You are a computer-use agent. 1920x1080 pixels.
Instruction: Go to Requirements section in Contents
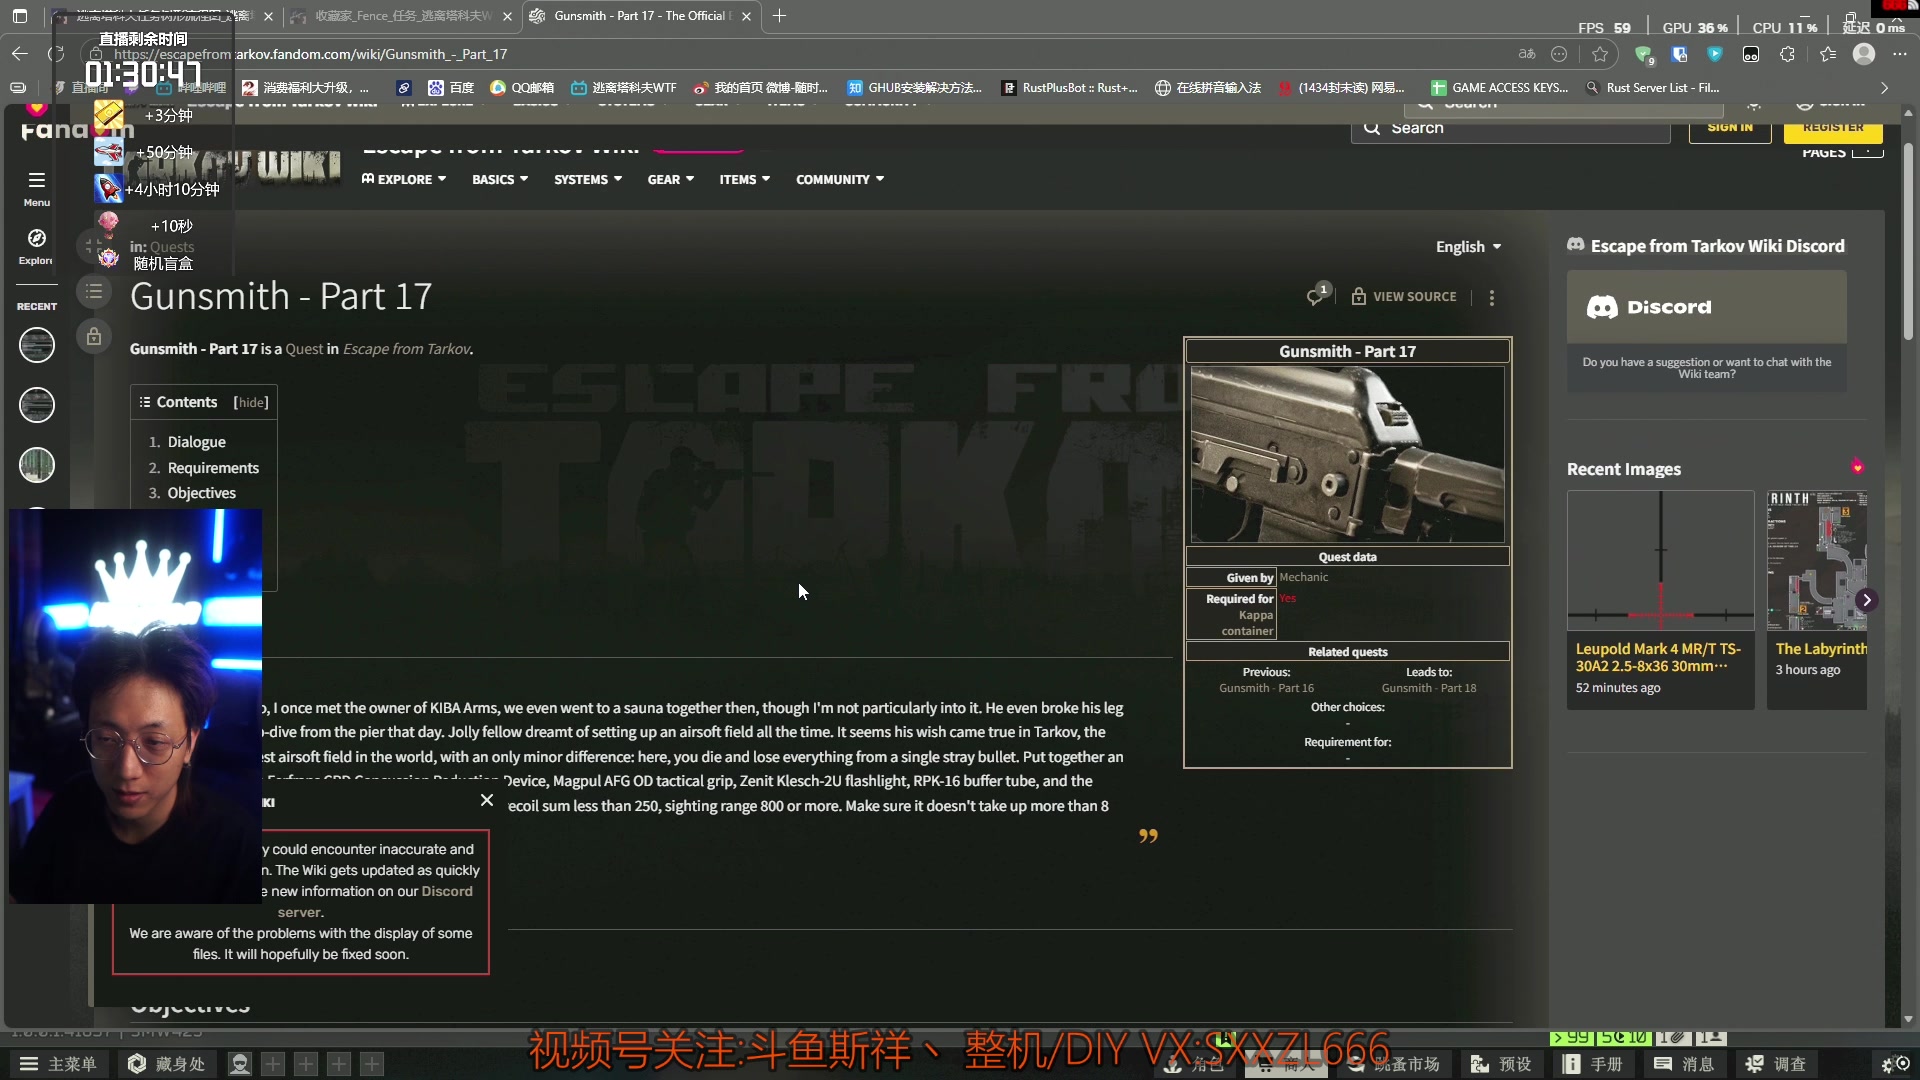point(213,468)
